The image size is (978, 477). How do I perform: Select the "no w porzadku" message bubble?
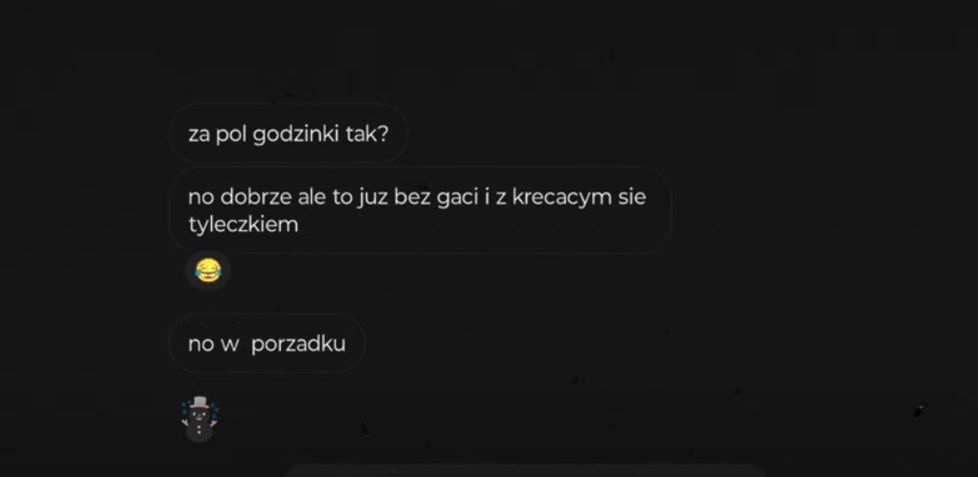click(267, 344)
